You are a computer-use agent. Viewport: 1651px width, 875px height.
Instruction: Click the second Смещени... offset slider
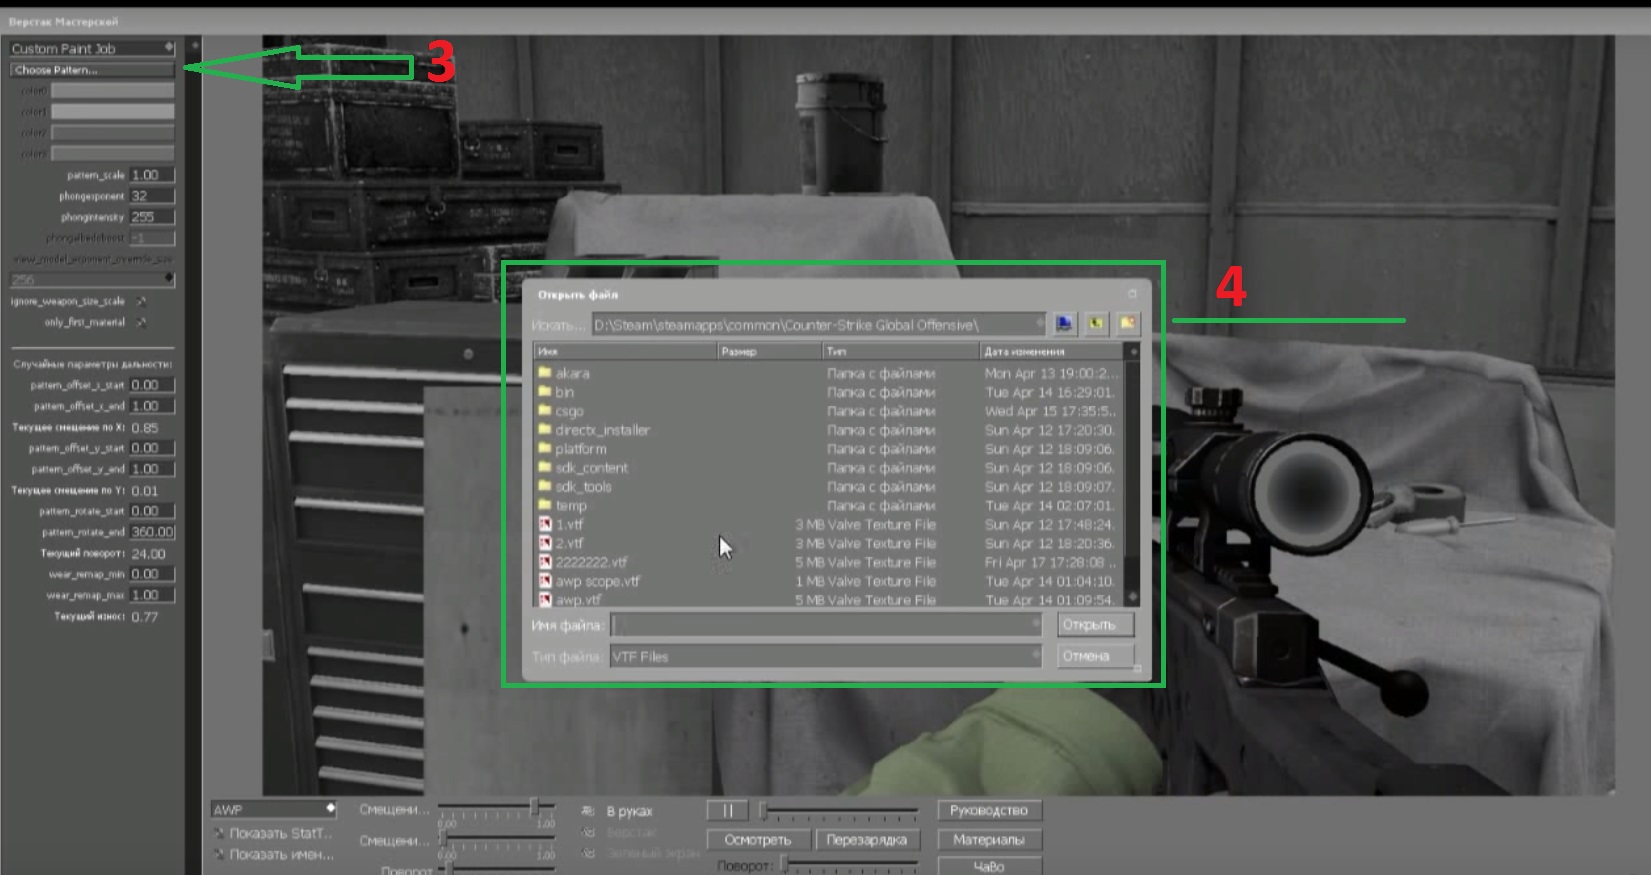(x=497, y=840)
